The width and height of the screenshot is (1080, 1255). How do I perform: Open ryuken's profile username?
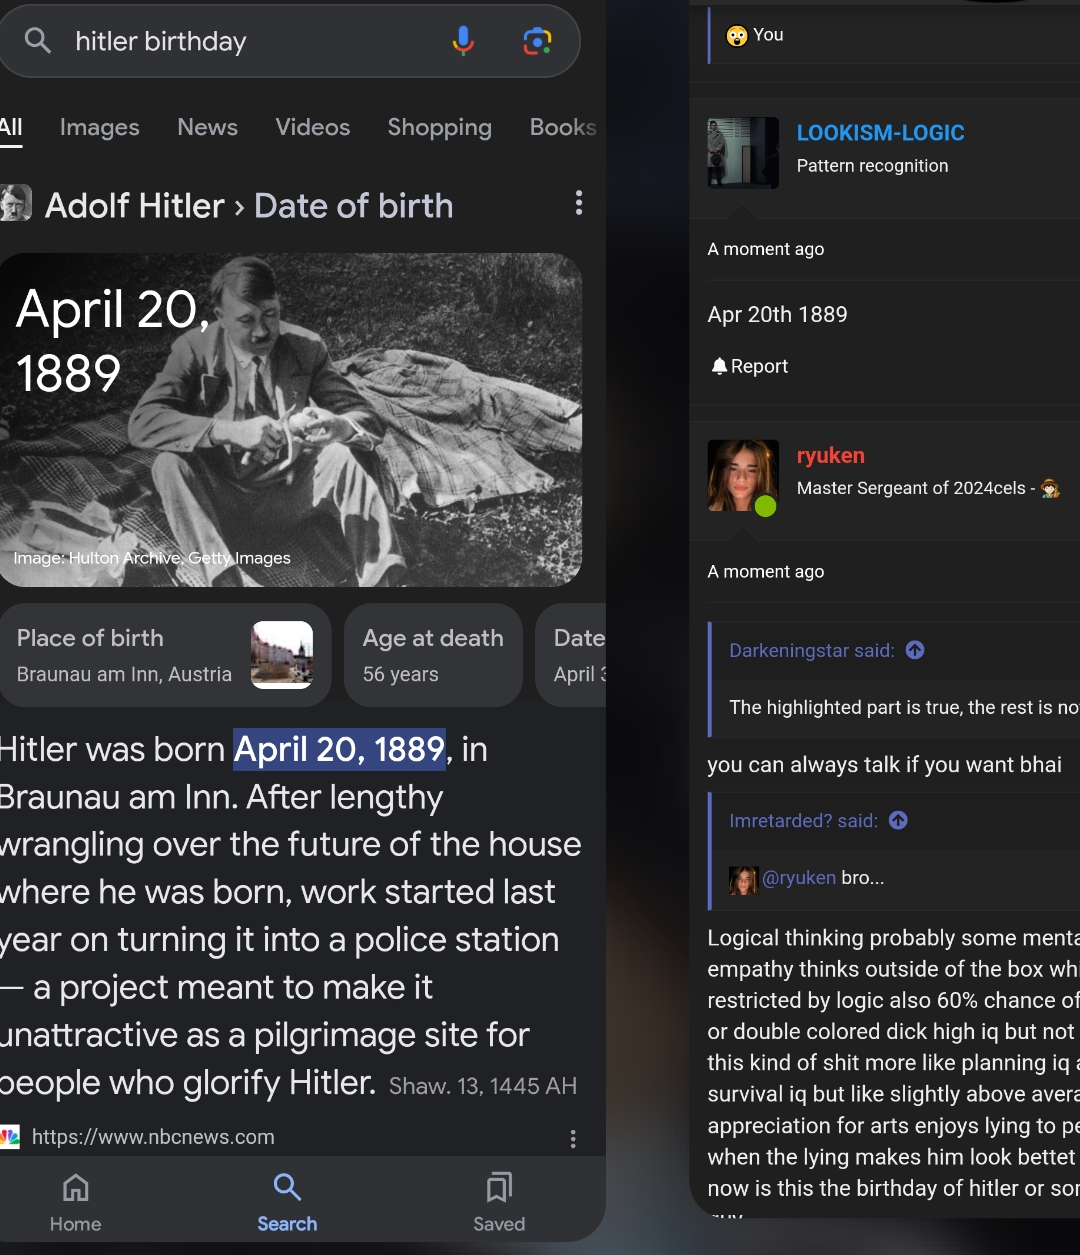tap(830, 456)
